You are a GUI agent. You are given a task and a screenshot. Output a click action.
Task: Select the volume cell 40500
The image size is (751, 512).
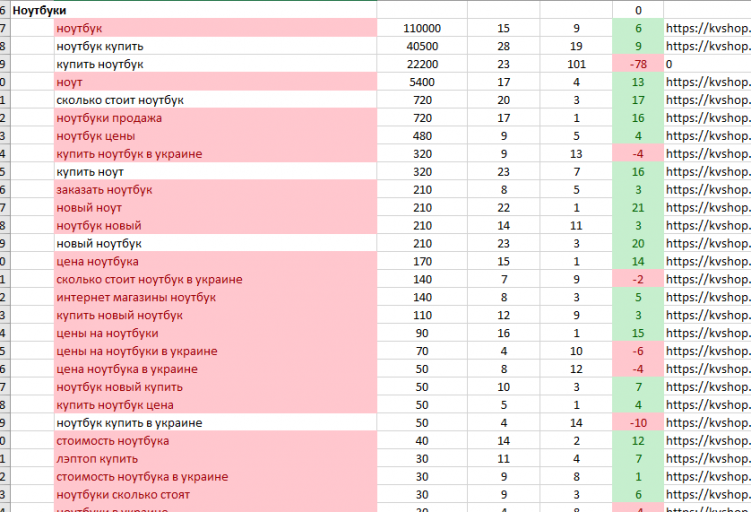coord(422,46)
